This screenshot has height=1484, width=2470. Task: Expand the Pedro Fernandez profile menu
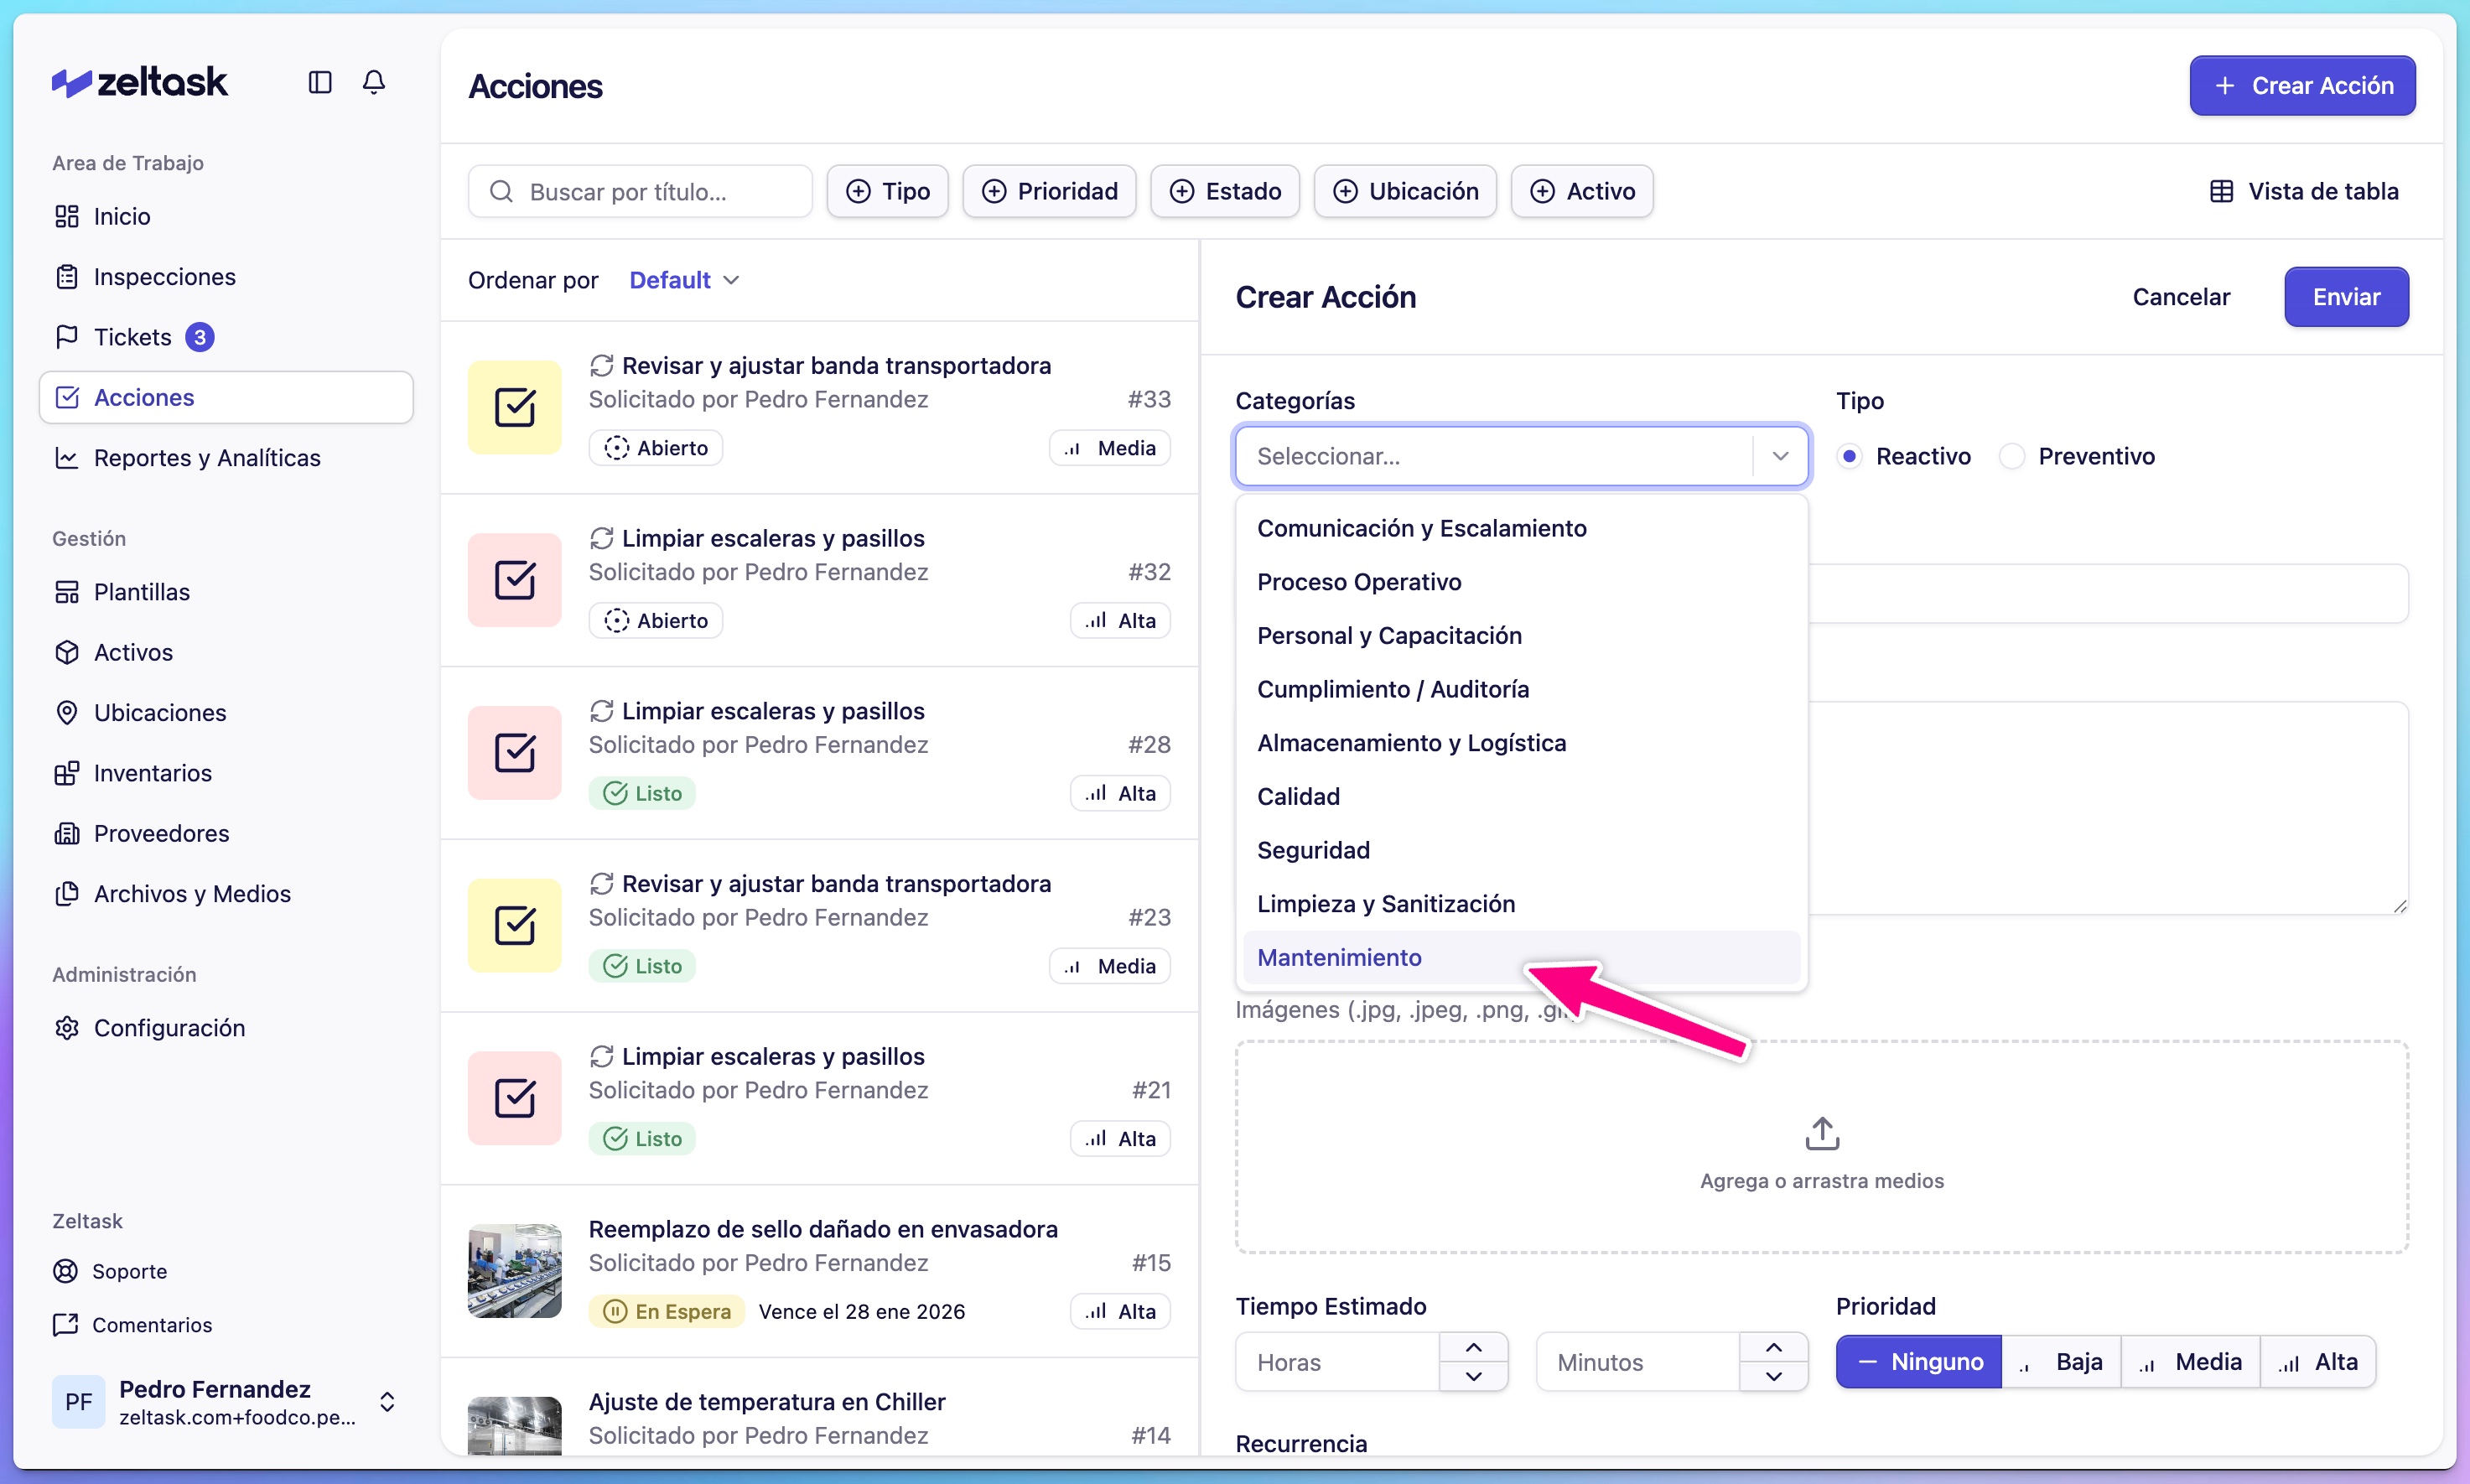click(388, 1401)
